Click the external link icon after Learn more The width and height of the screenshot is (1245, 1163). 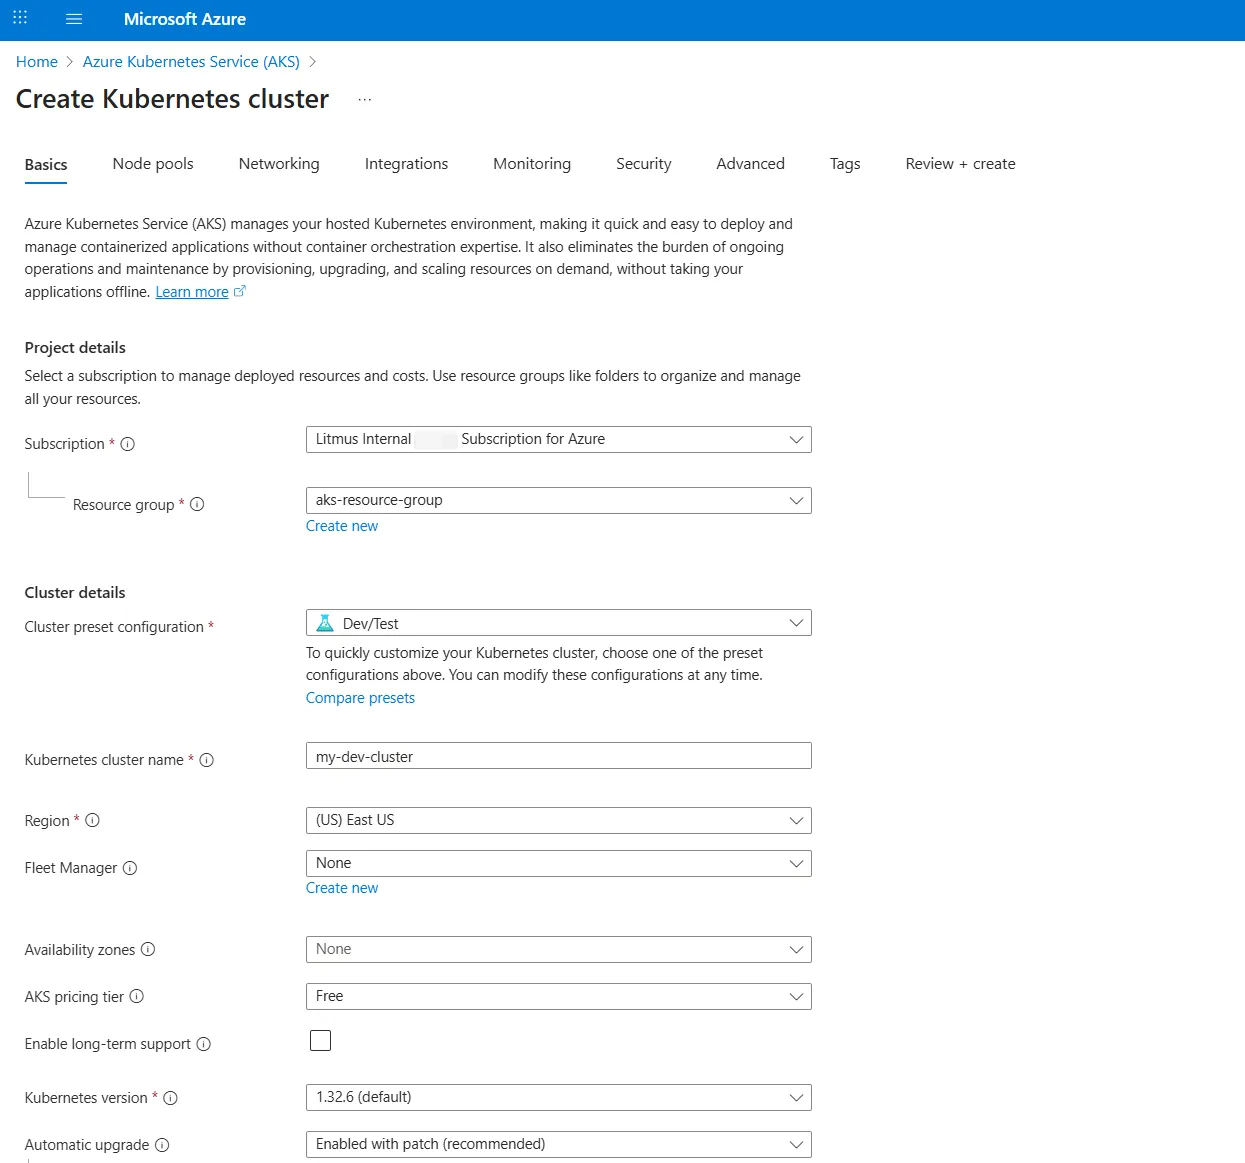(x=240, y=292)
